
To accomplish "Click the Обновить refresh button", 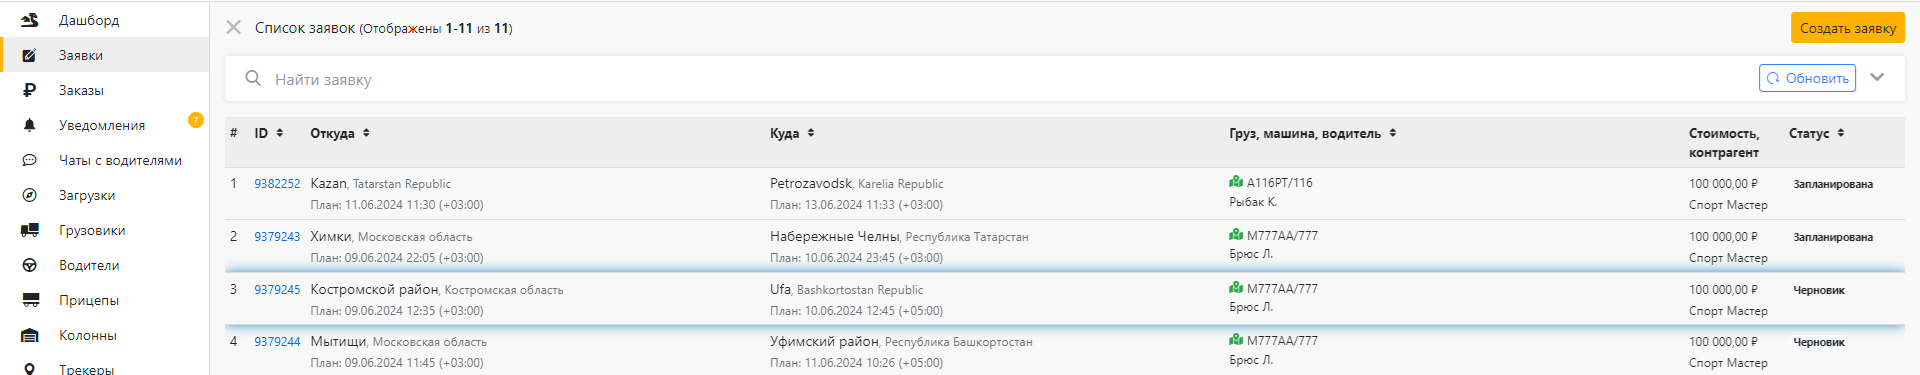I will [1807, 78].
